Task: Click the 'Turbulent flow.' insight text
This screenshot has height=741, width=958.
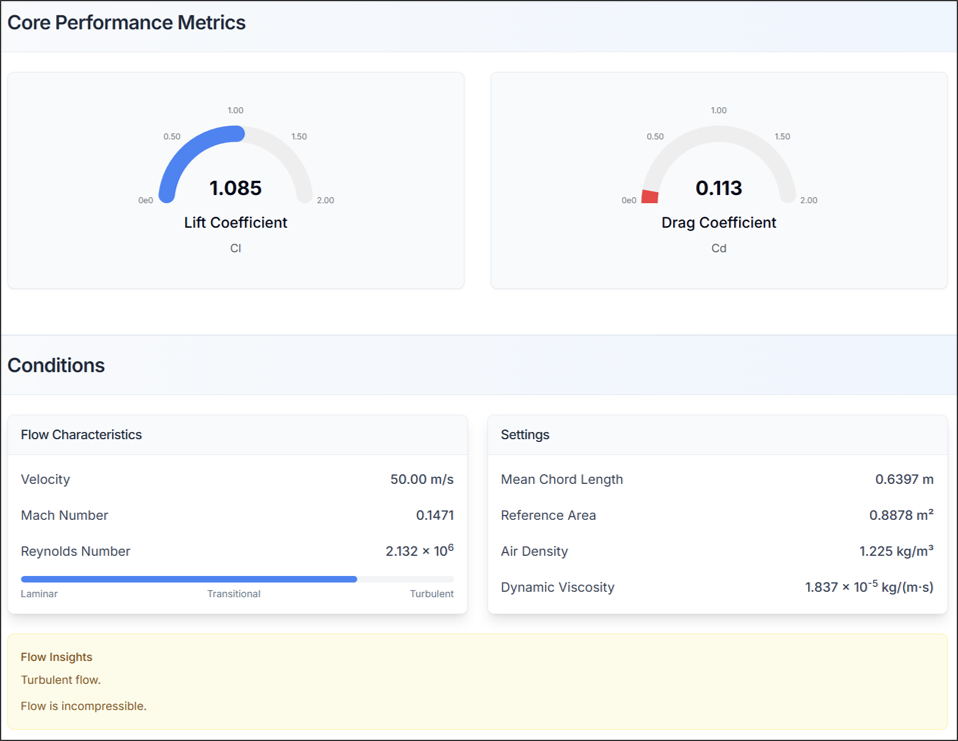Action: point(61,680)
